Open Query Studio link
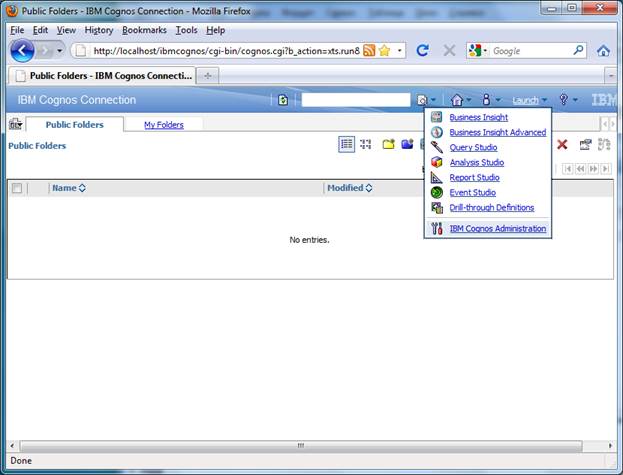623x475 pixels. [x=473, y=147]
